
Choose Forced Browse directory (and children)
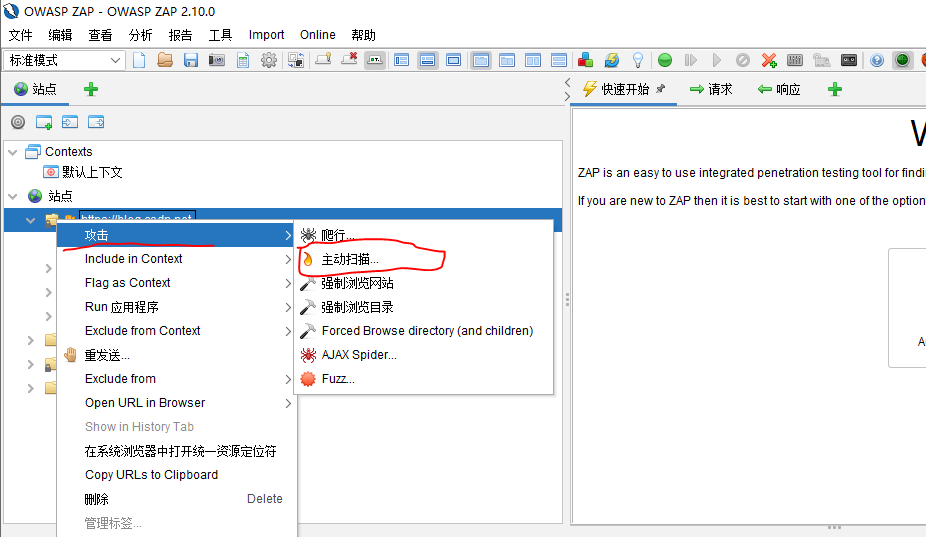click(424, 331)
